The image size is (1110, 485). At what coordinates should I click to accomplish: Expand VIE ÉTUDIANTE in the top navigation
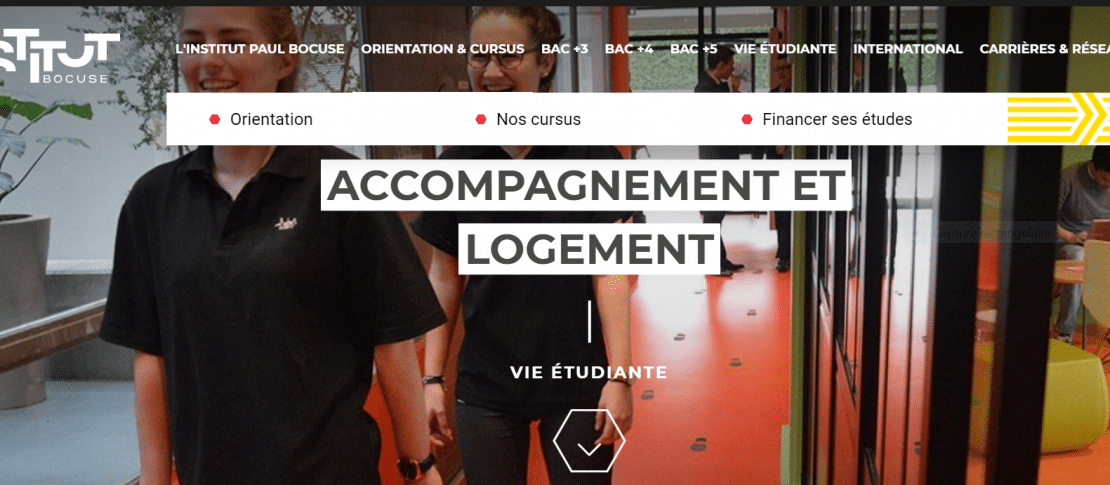(785, 49)
